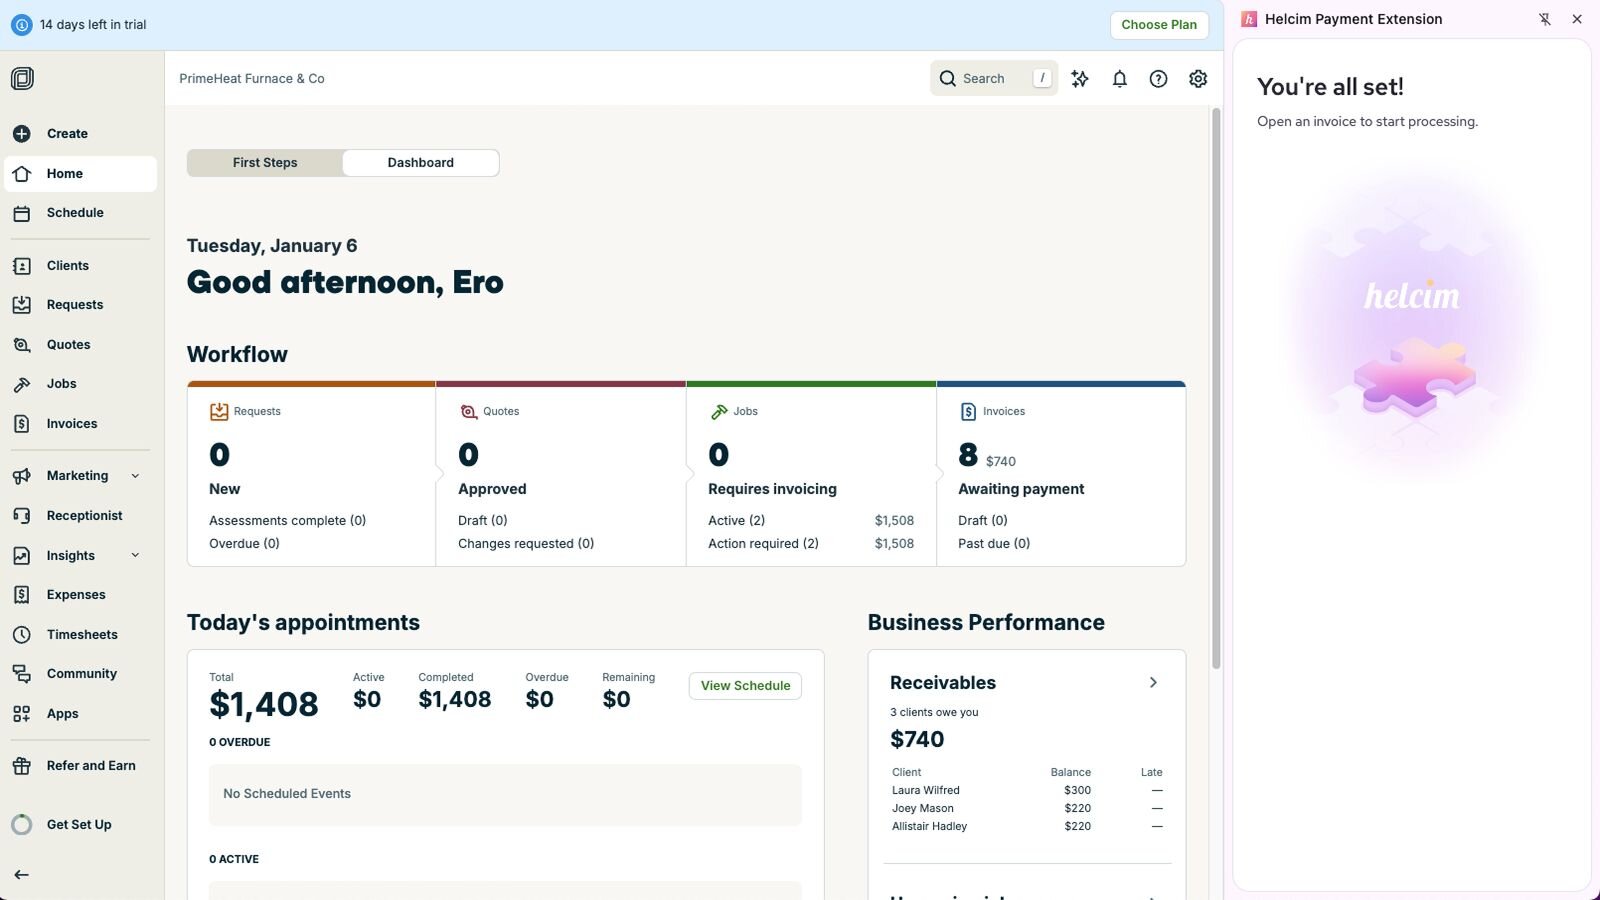Open the help question mark icon
The width and height of the screenshot is (1600, 900).
coord(1158,79)
